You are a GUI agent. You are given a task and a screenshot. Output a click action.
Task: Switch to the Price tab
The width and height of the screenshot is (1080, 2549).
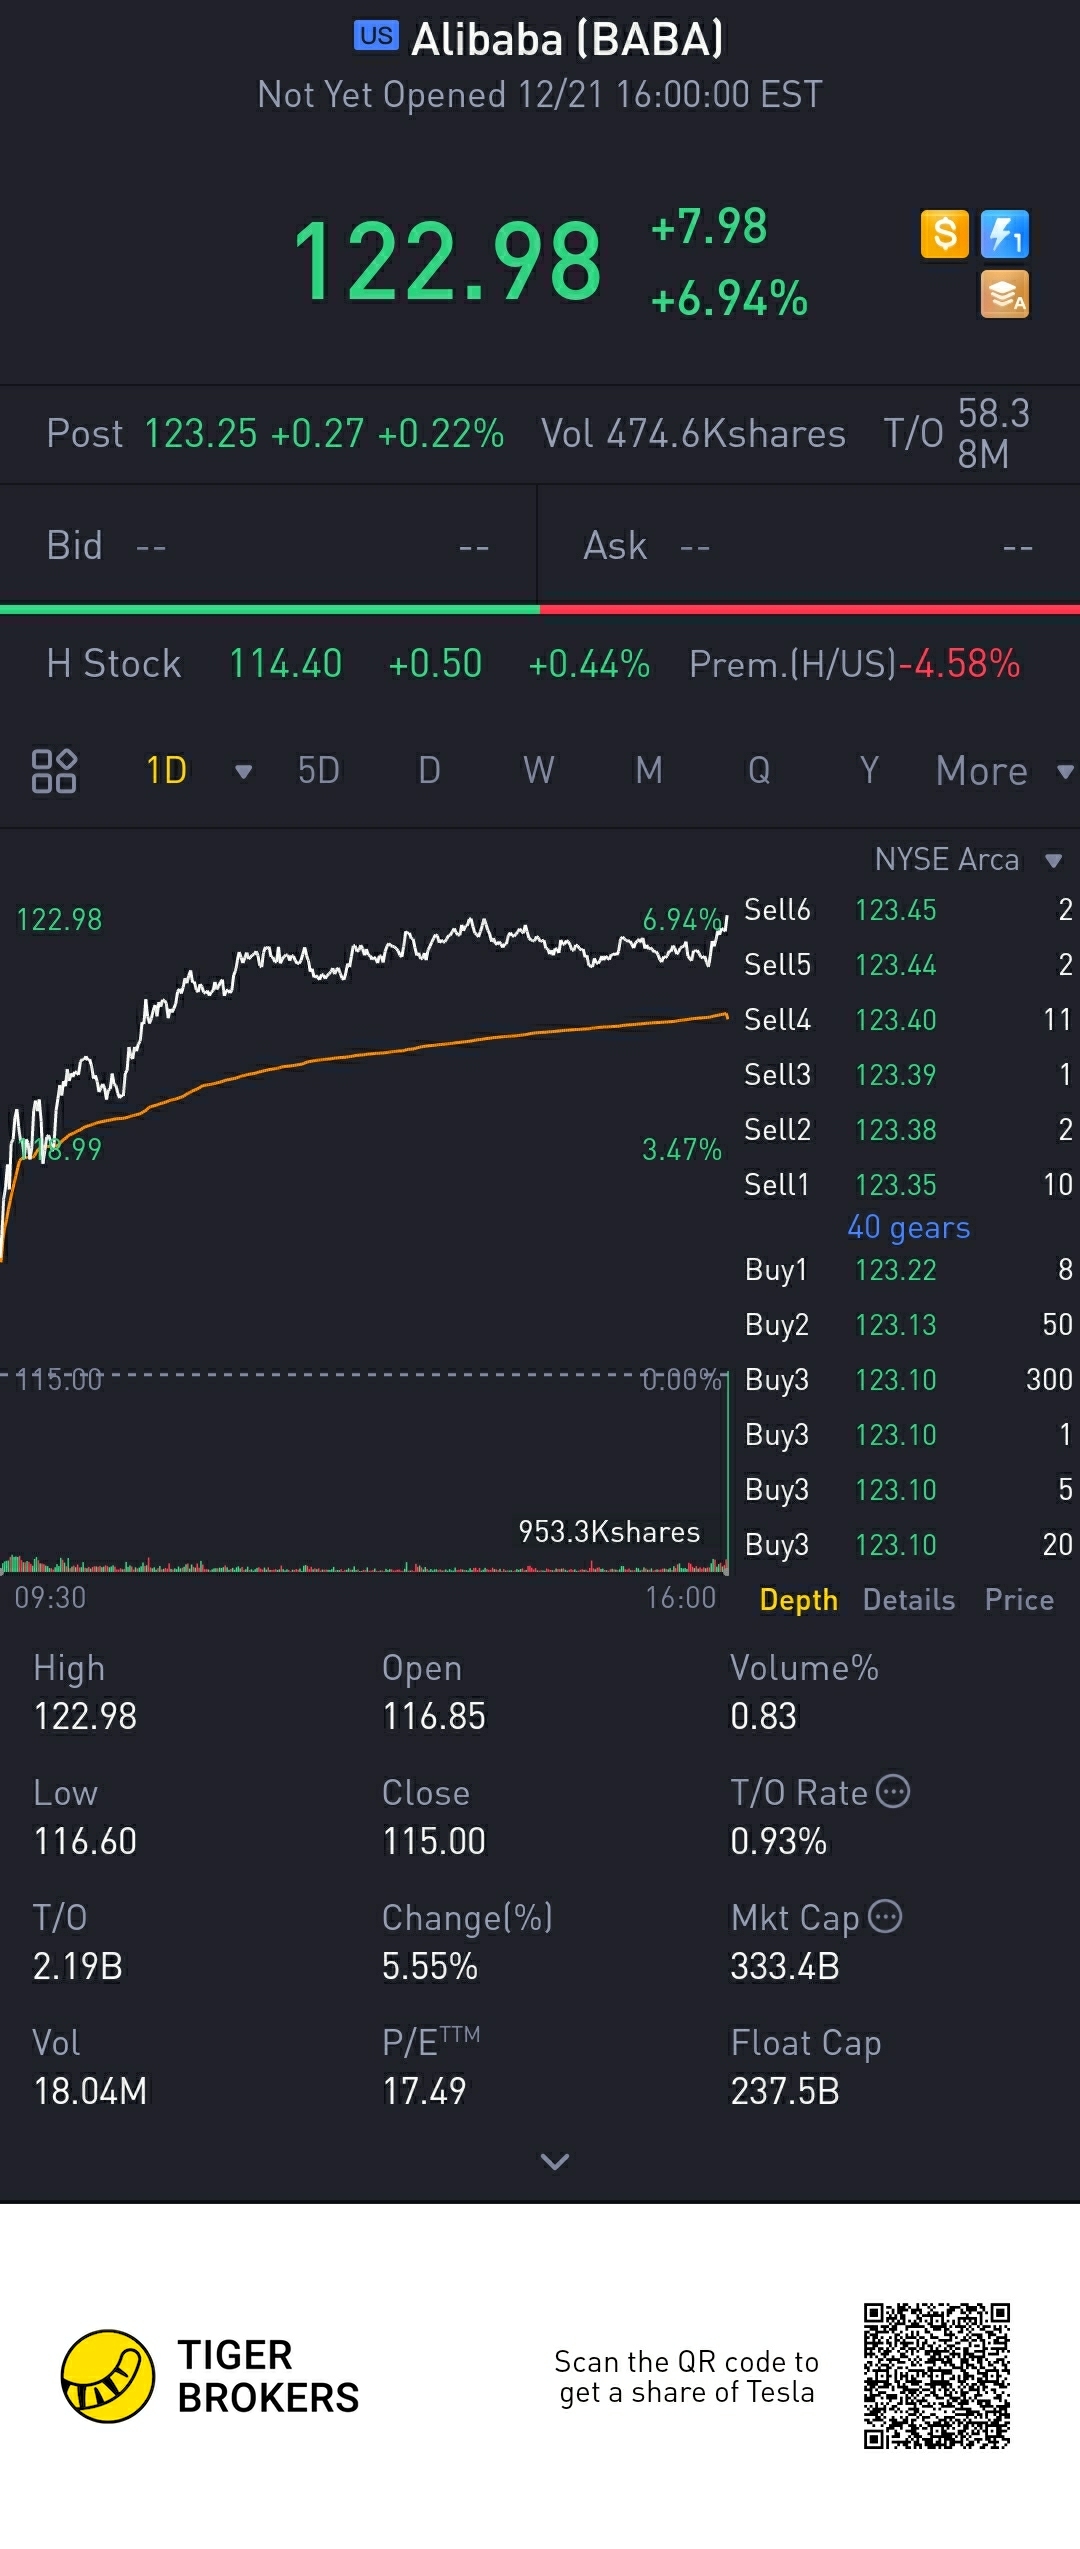(1019, 1600)
